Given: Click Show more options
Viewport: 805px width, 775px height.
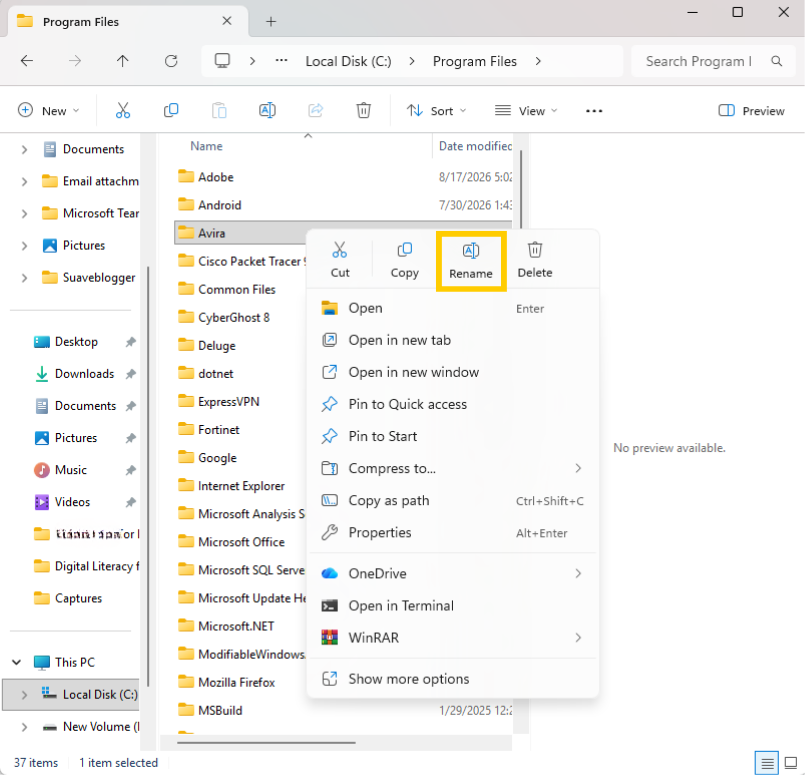Looking at the screenshot, I should tap(453, 680).
